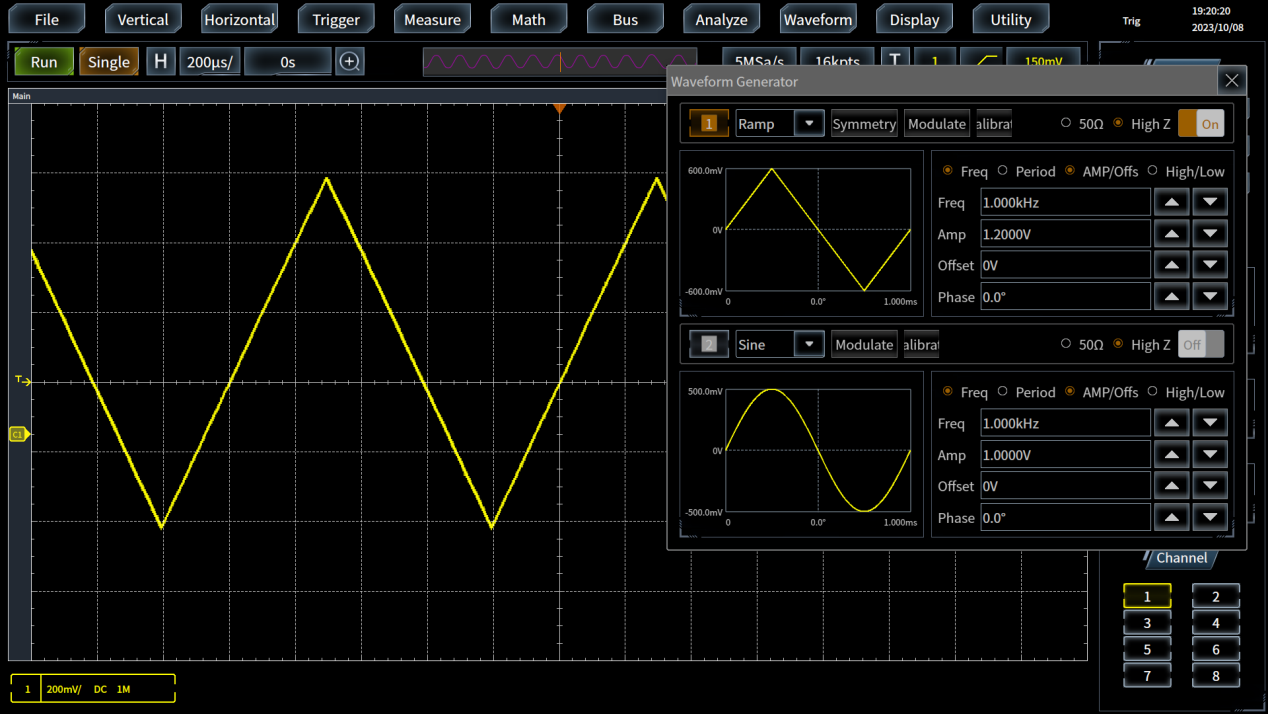Viewport: 1268px width, 714px height.
Task: Click the waveform overview navigation bar
Action: tap(560, 62)
